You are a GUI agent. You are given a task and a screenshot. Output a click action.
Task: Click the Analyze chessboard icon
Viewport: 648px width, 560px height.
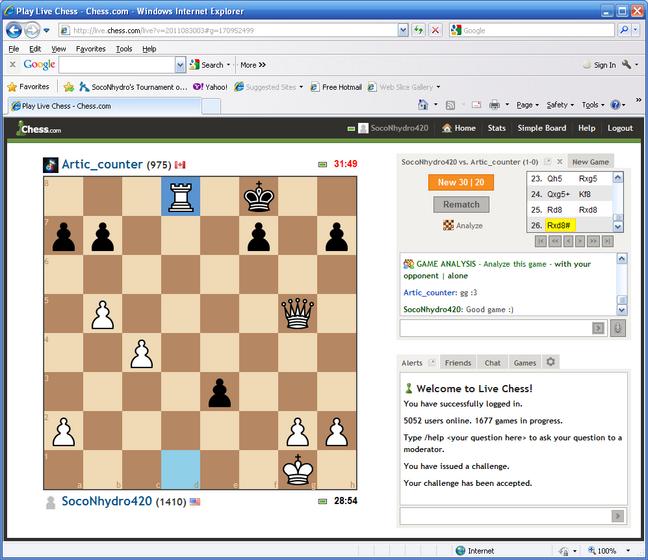click(x=448, y=225)
